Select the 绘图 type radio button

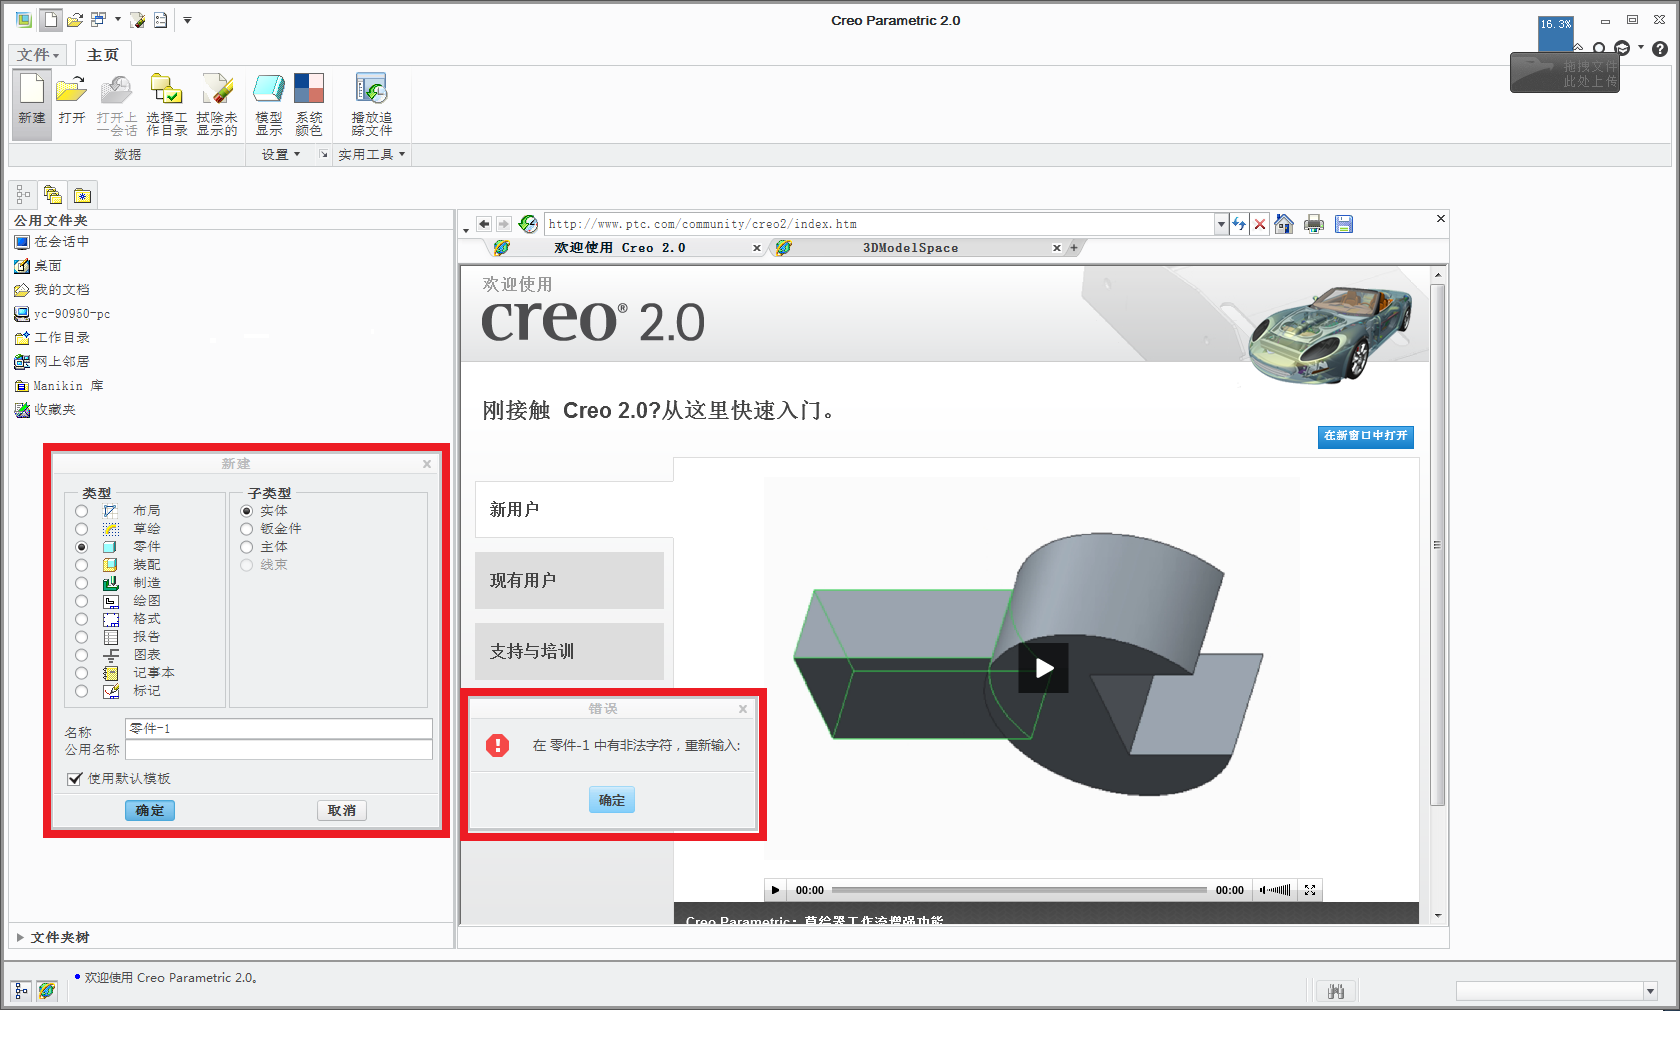pos(82,601)
